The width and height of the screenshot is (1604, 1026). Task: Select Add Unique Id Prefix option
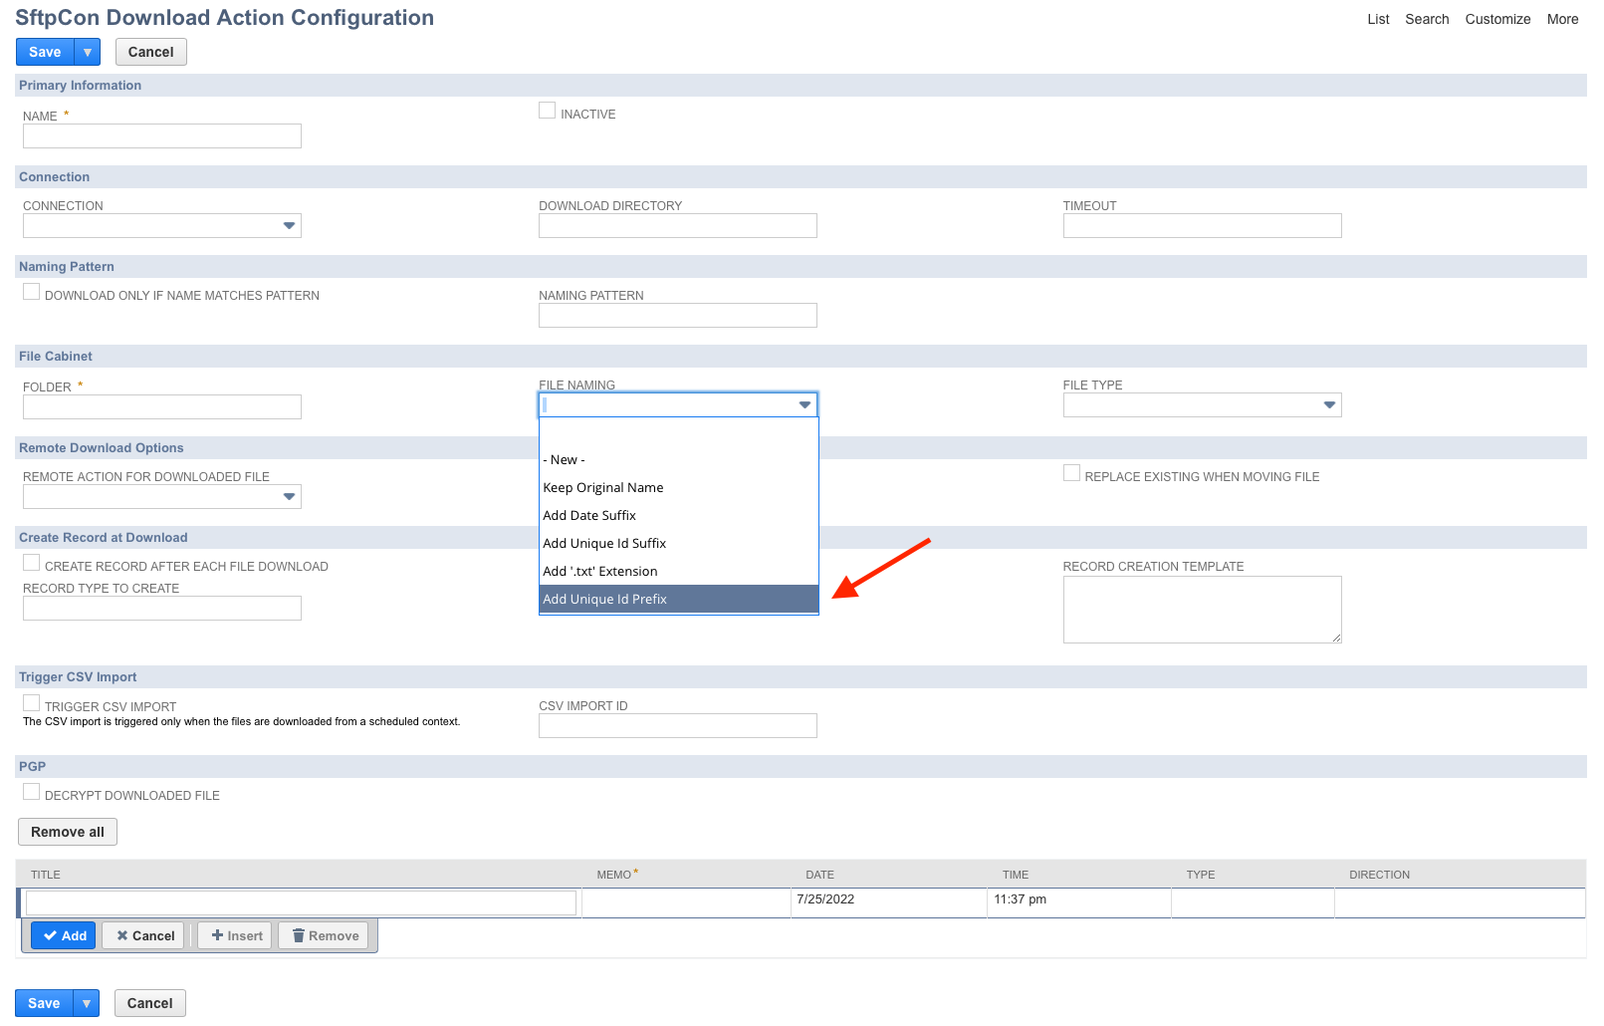678,599
